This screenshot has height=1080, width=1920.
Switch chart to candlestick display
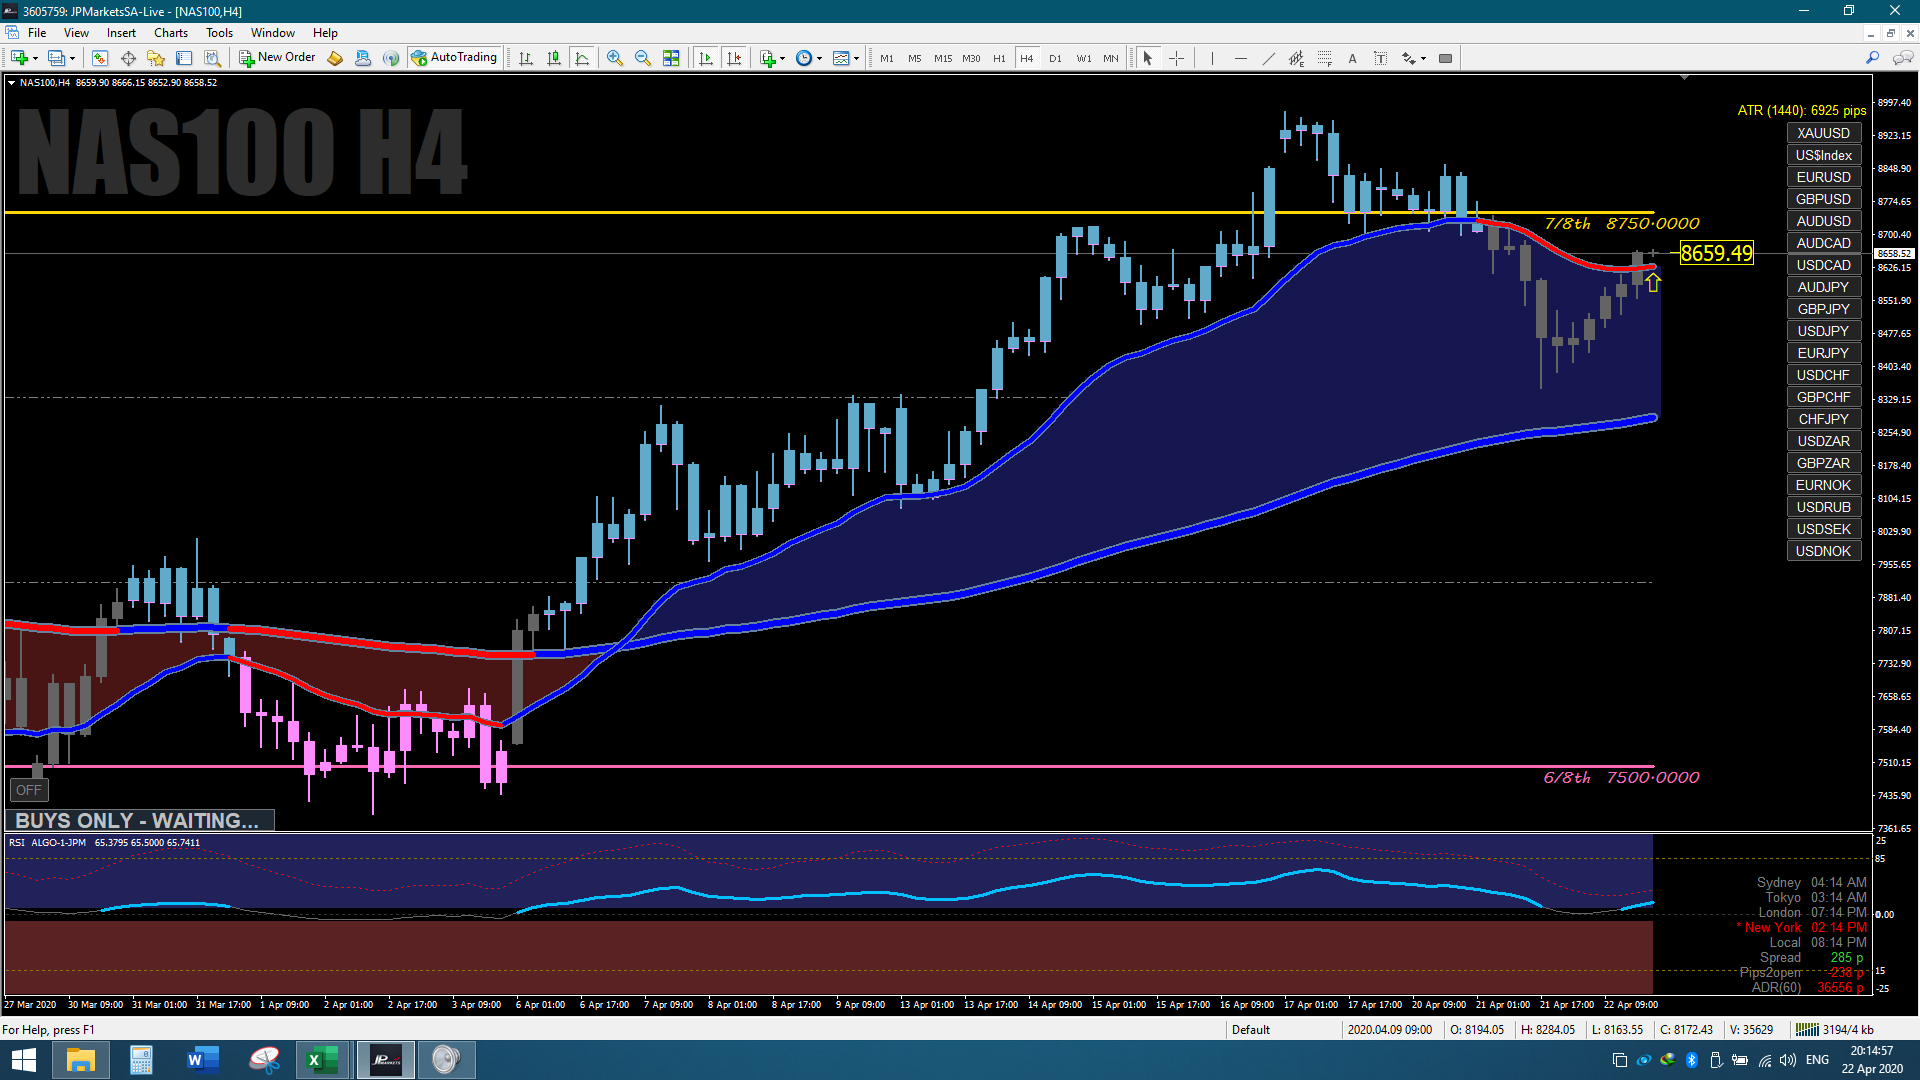click(x=554, y=58)
